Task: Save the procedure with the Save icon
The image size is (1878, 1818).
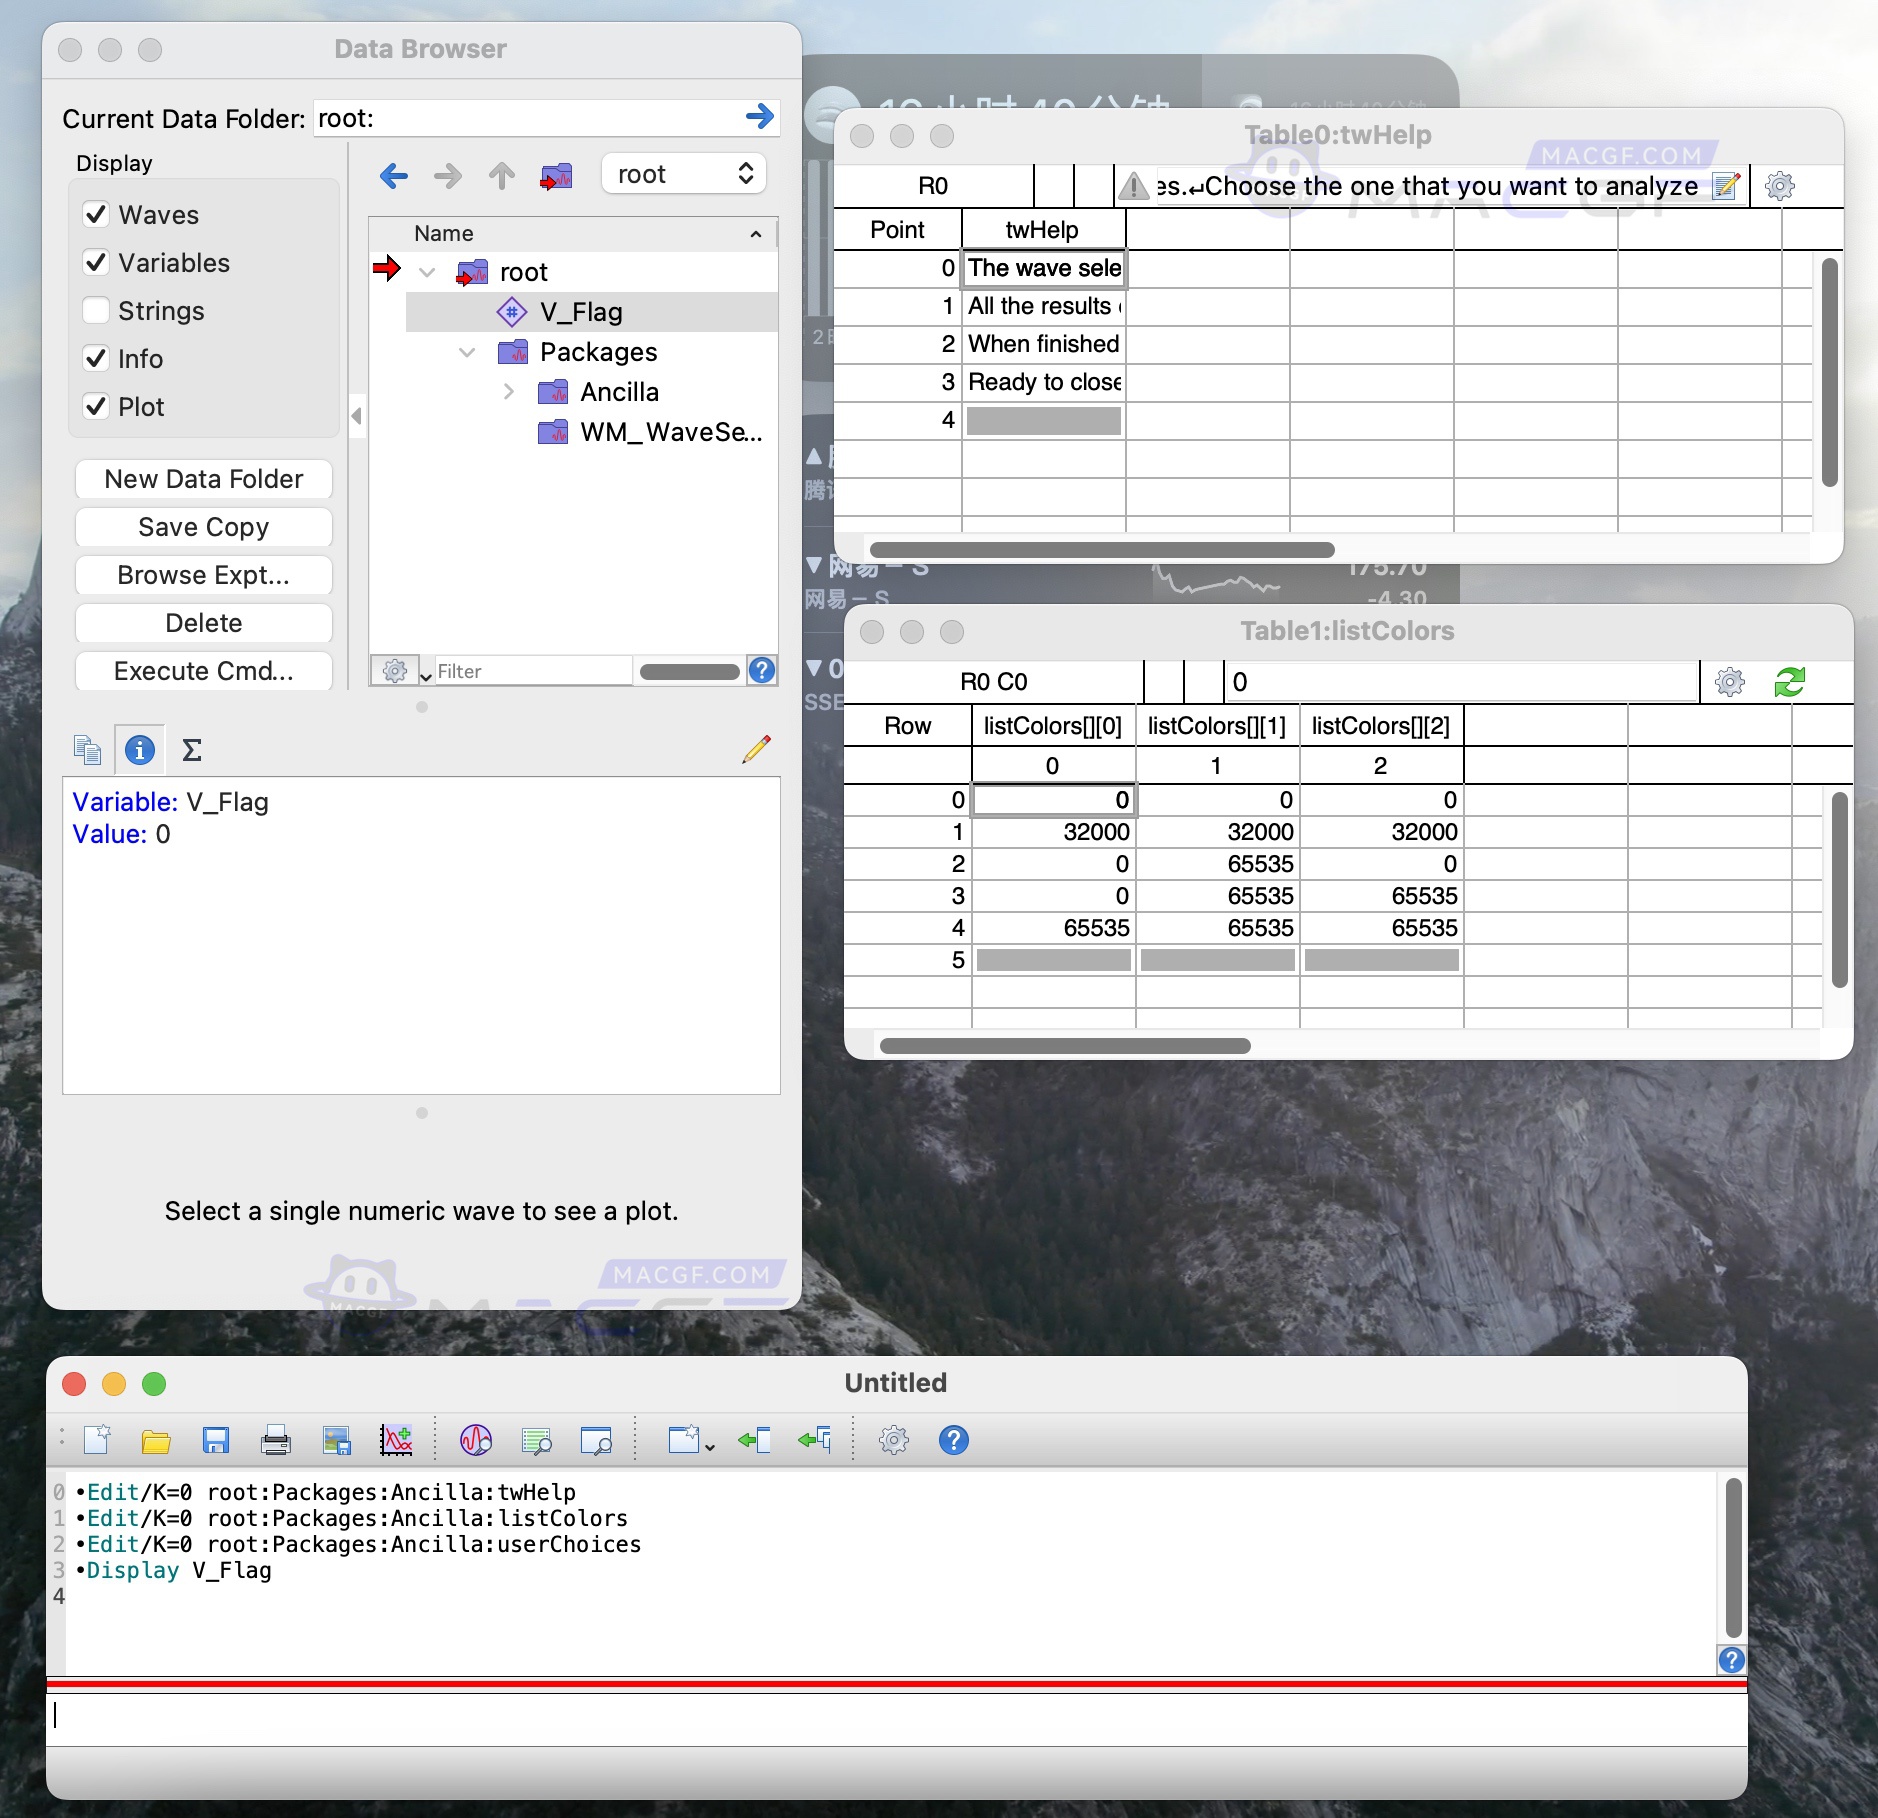Action: pos(217,1440)
